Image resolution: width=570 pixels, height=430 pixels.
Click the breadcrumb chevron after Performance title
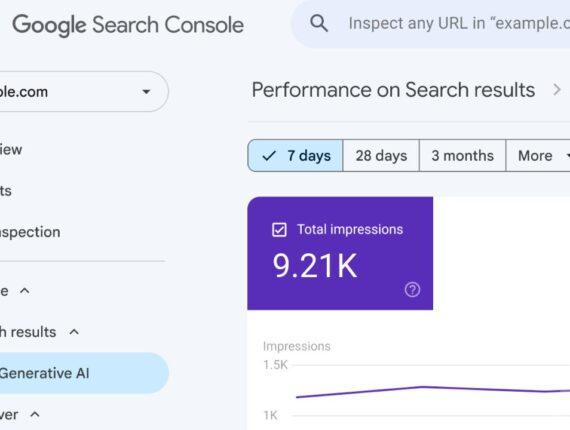coord(557,89)
